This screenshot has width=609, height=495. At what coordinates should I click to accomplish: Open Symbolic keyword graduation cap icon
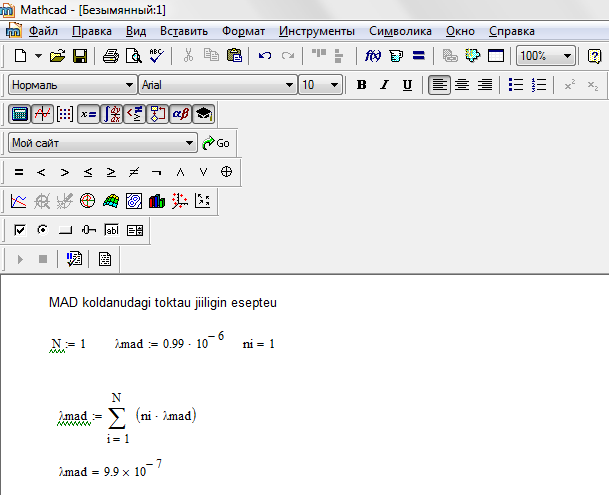pyautogui.click(x=203, y=114)
